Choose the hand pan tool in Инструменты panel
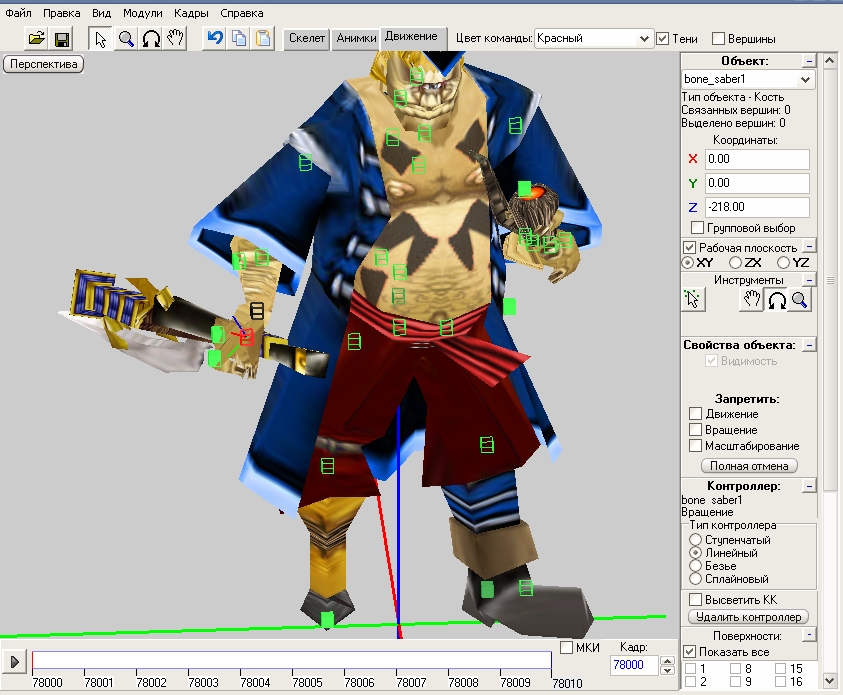843x695 pixels. (751, 299)
